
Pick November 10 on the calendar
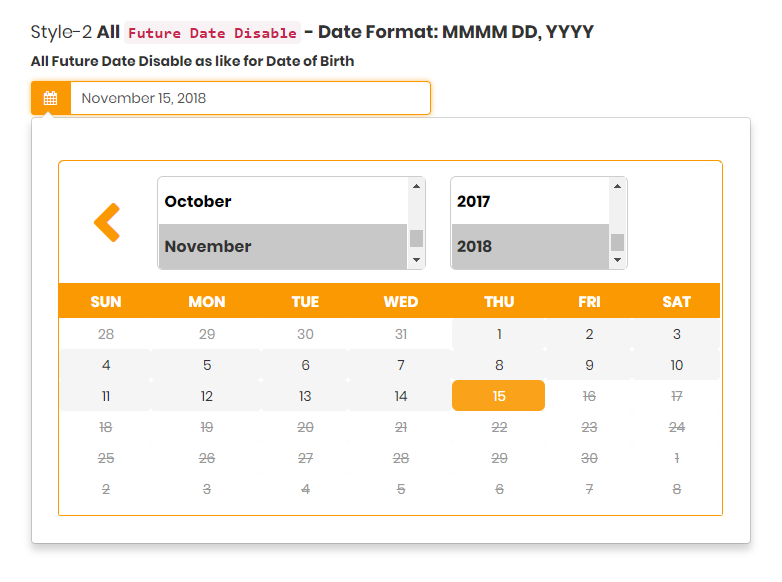pyautogui.click(x=676, y=365)
